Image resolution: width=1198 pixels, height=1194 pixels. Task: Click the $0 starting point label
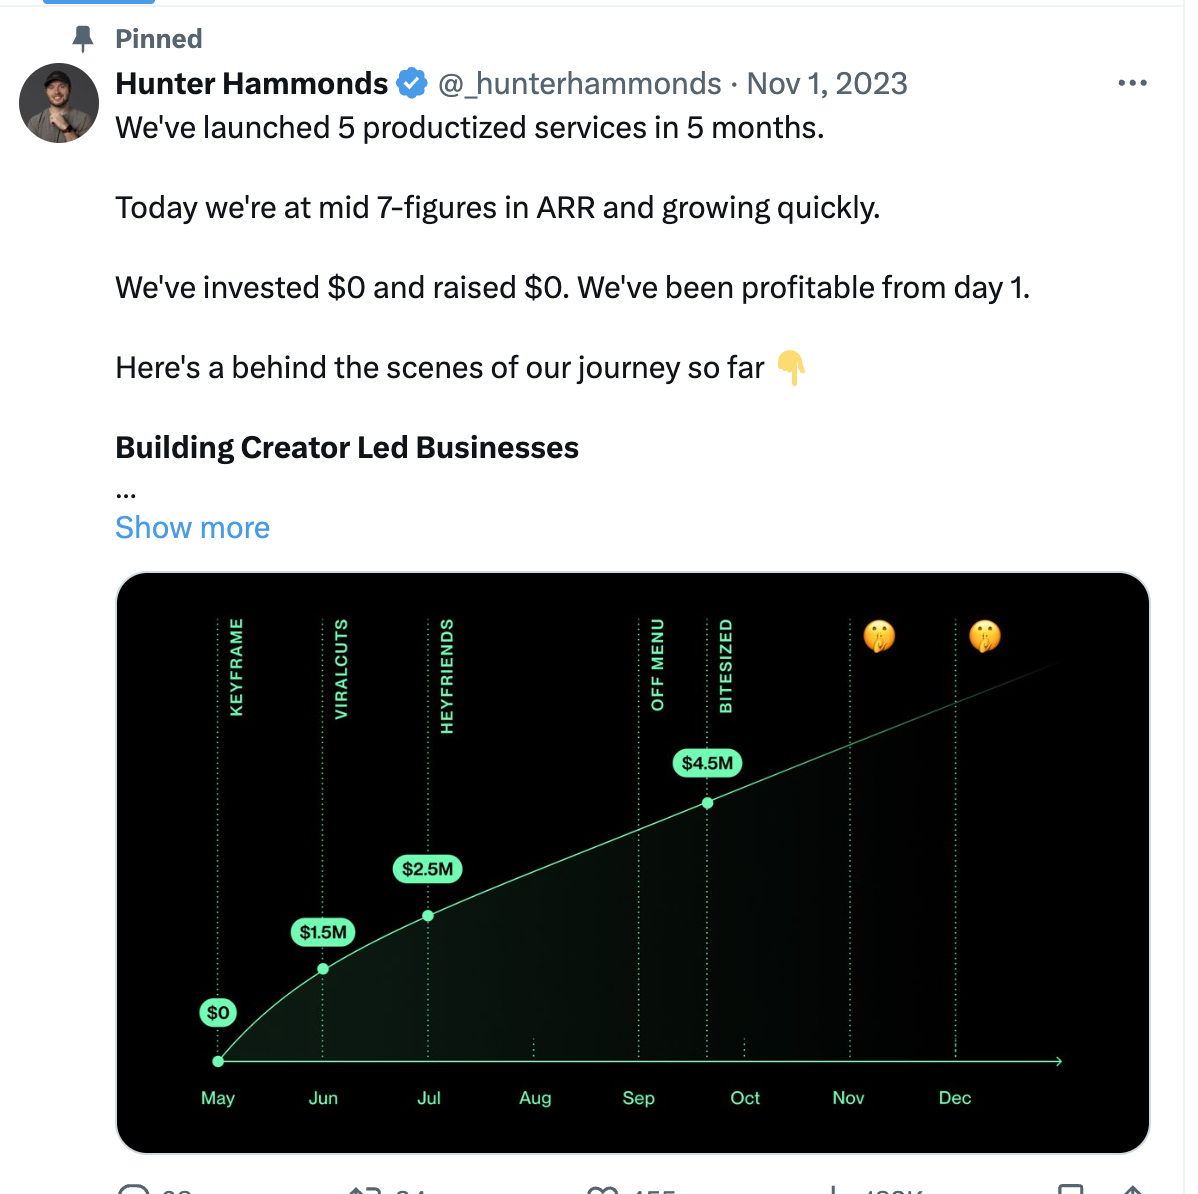[x=218, y=1013]
